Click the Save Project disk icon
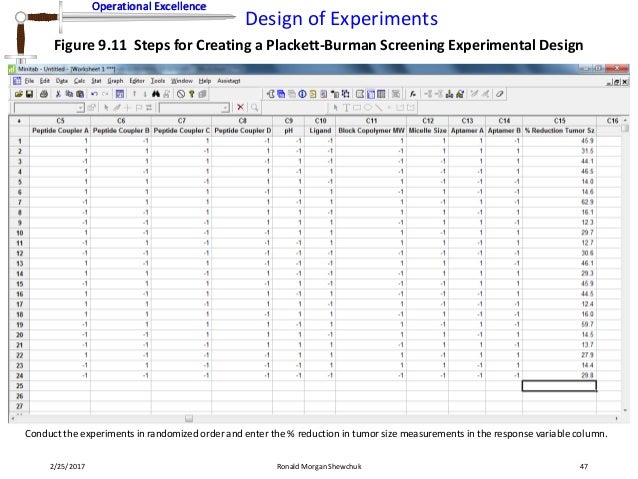Image resolution: width=638 pixels, height=479 pixels. coord(29,93)
